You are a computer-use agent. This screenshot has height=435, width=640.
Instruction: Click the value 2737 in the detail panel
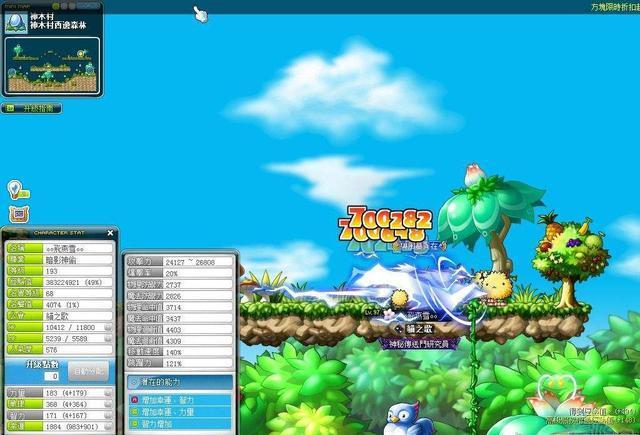pyautogui.click(x=198, y=285)
